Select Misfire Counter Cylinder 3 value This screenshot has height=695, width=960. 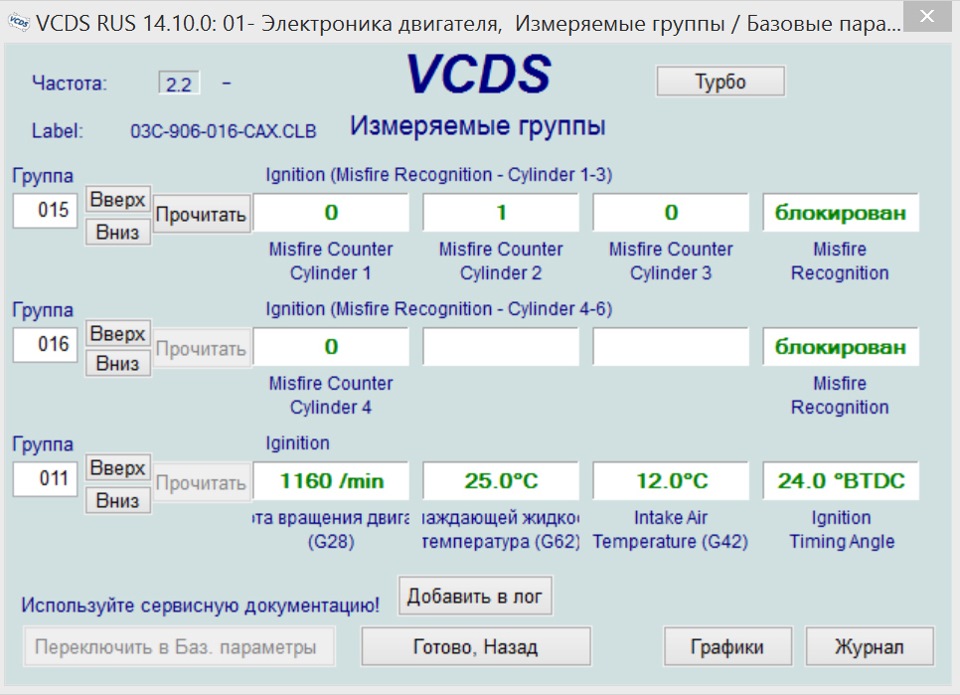(x=671, y=212)
